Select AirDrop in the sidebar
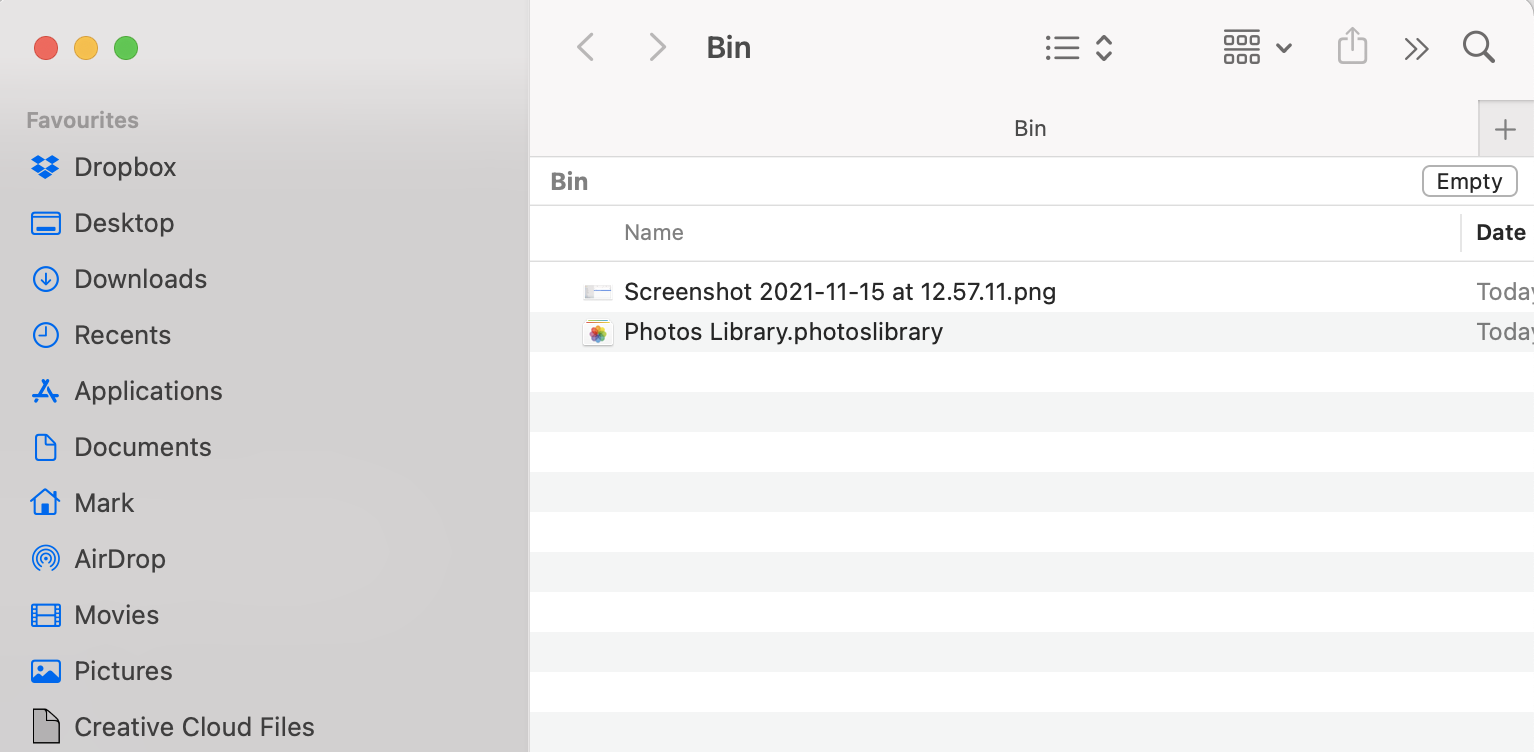 click(x=119, y=559)
